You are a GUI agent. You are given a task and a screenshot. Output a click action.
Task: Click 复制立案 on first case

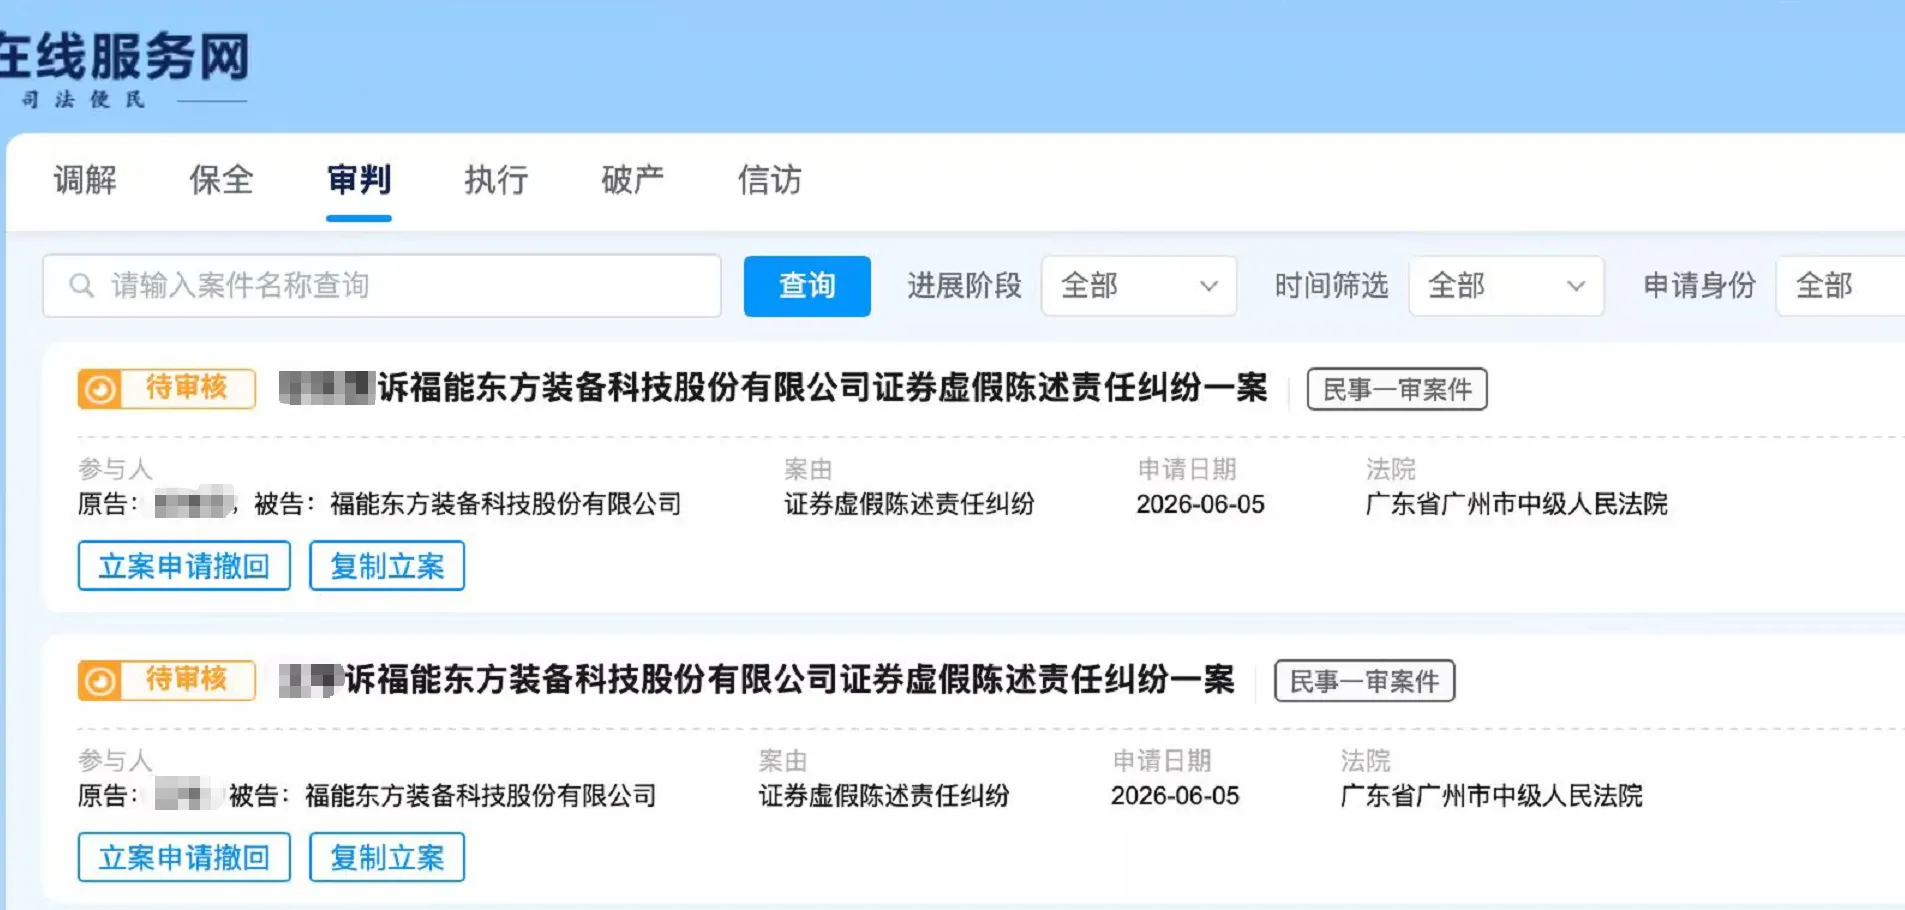(x=387, y=566)
